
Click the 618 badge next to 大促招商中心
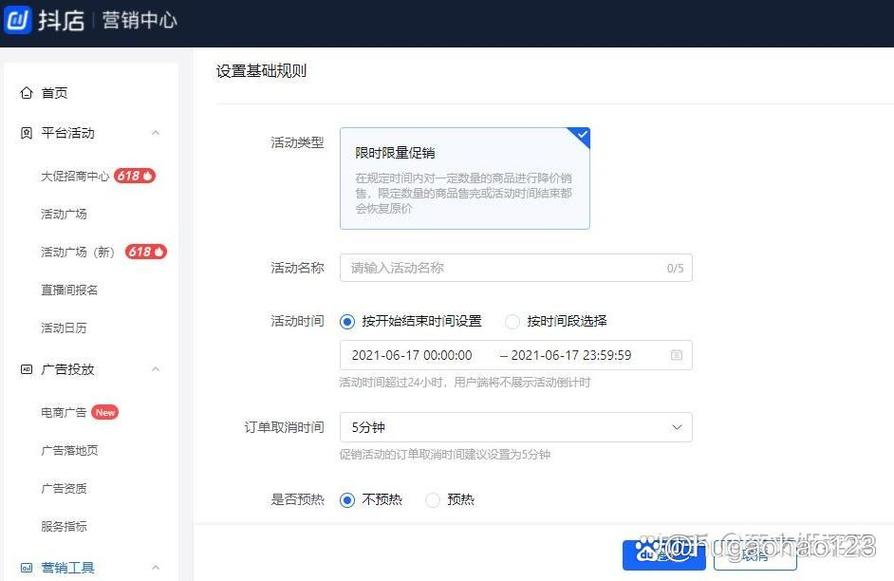(135, 176)
